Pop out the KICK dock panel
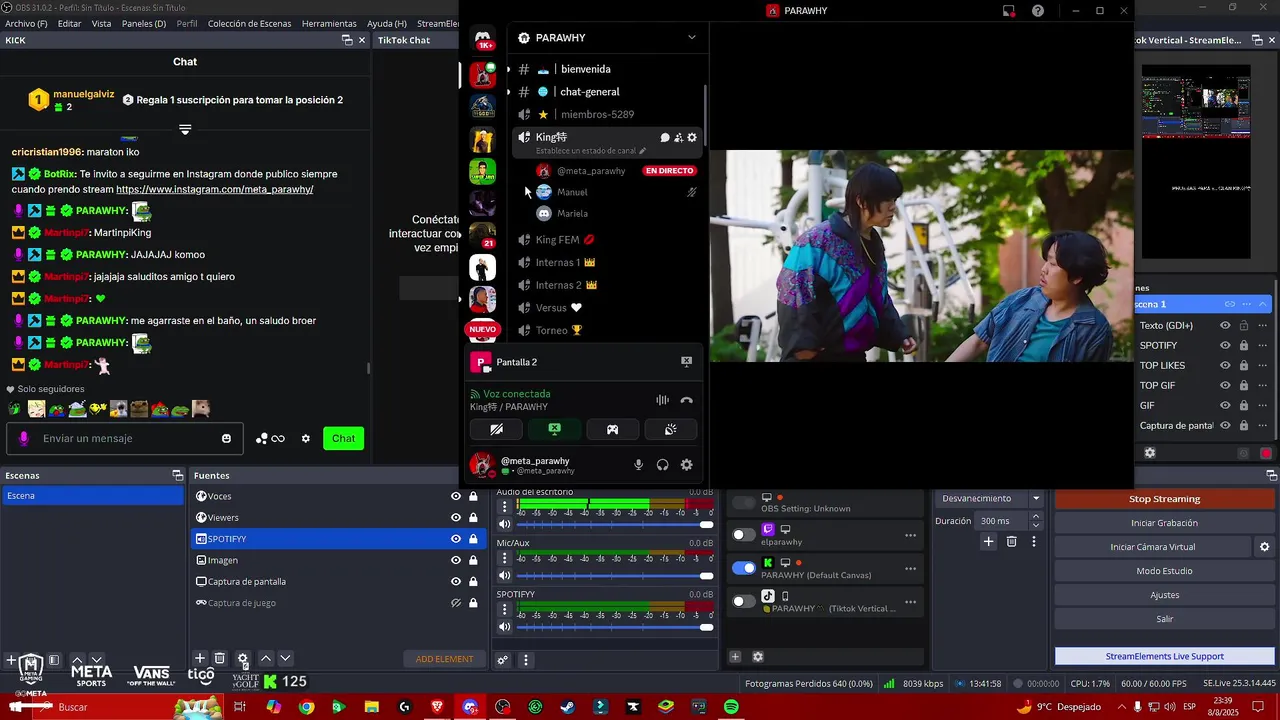The image size is (1280, 720). click(346, 40)
